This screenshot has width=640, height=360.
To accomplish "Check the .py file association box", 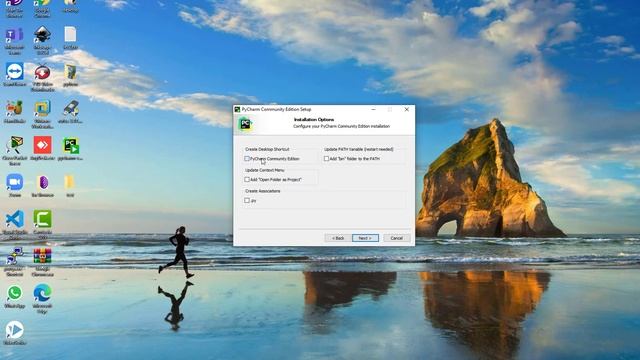I will 247,200.
